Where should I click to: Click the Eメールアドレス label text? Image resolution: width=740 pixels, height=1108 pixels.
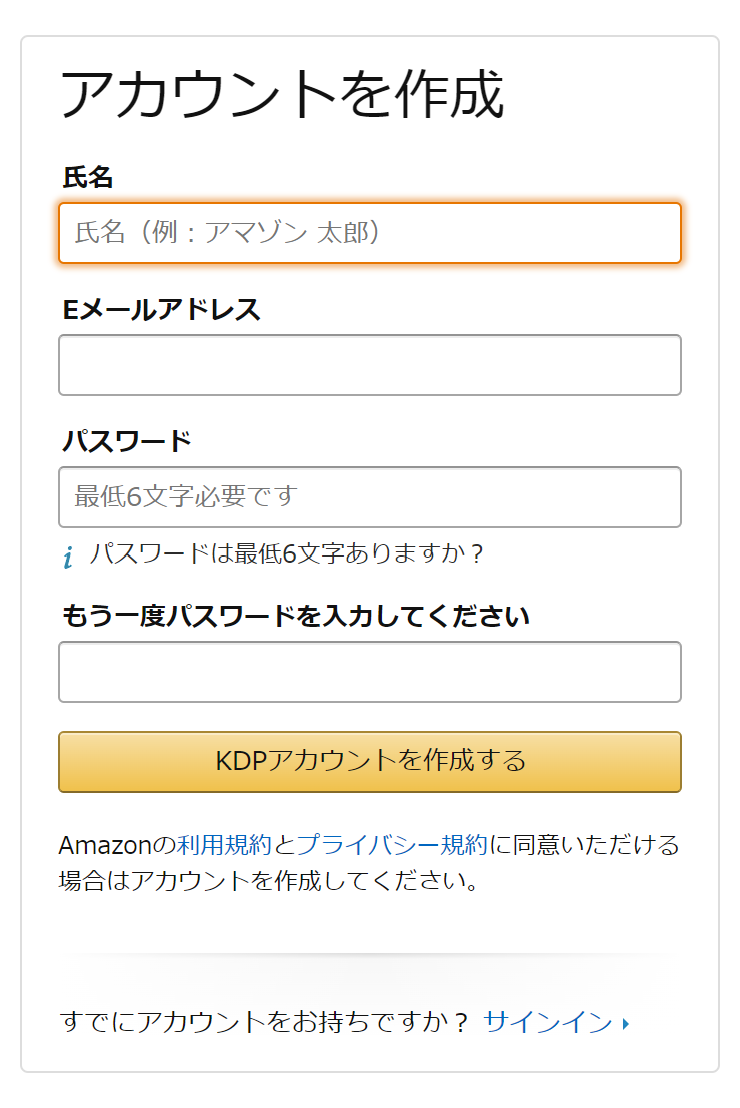coord(161,310)
